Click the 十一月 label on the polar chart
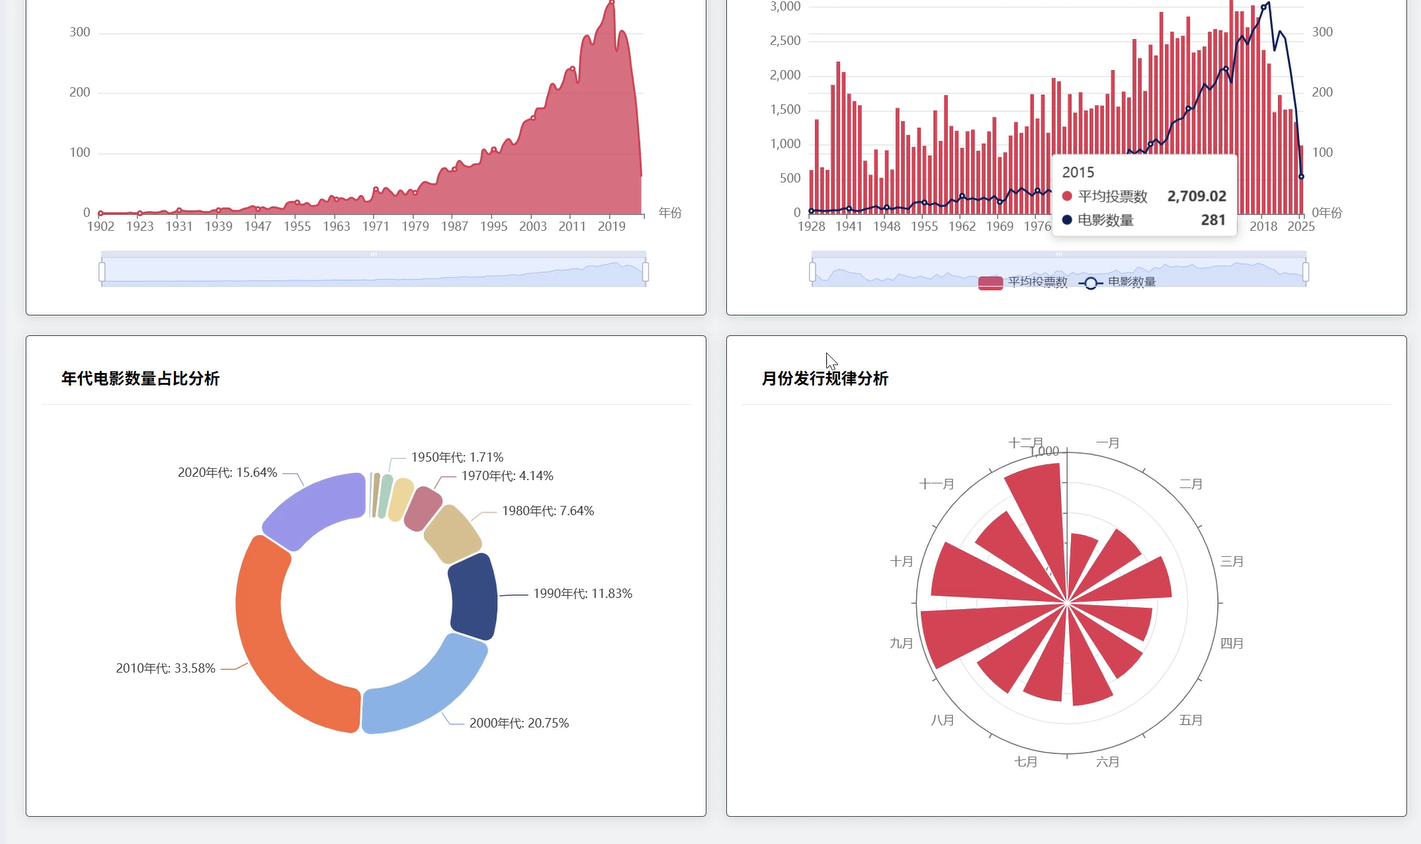Screen dimensions: 1421x844 937,484
